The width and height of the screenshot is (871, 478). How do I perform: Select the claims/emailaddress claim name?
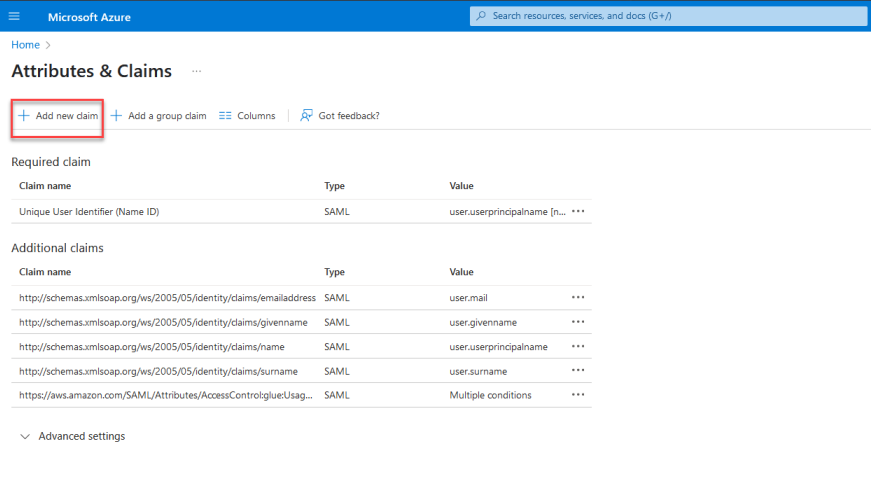(167, 298)
